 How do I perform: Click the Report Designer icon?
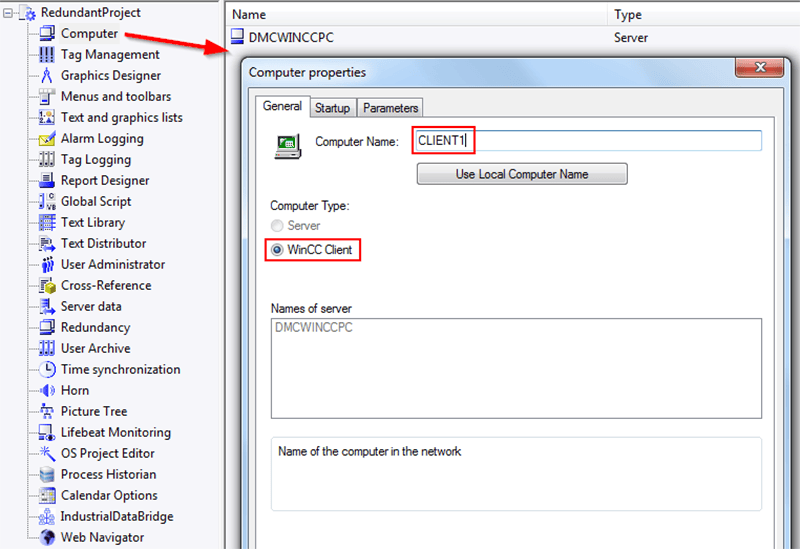[x=47, y=180]
